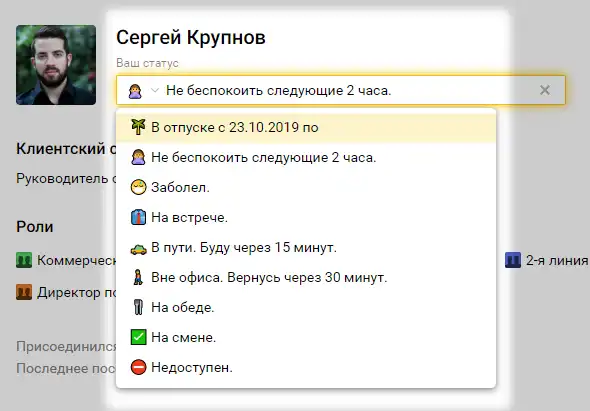
Task: Click the red no-entry unavailable icon
Action: tap(138, 367)
